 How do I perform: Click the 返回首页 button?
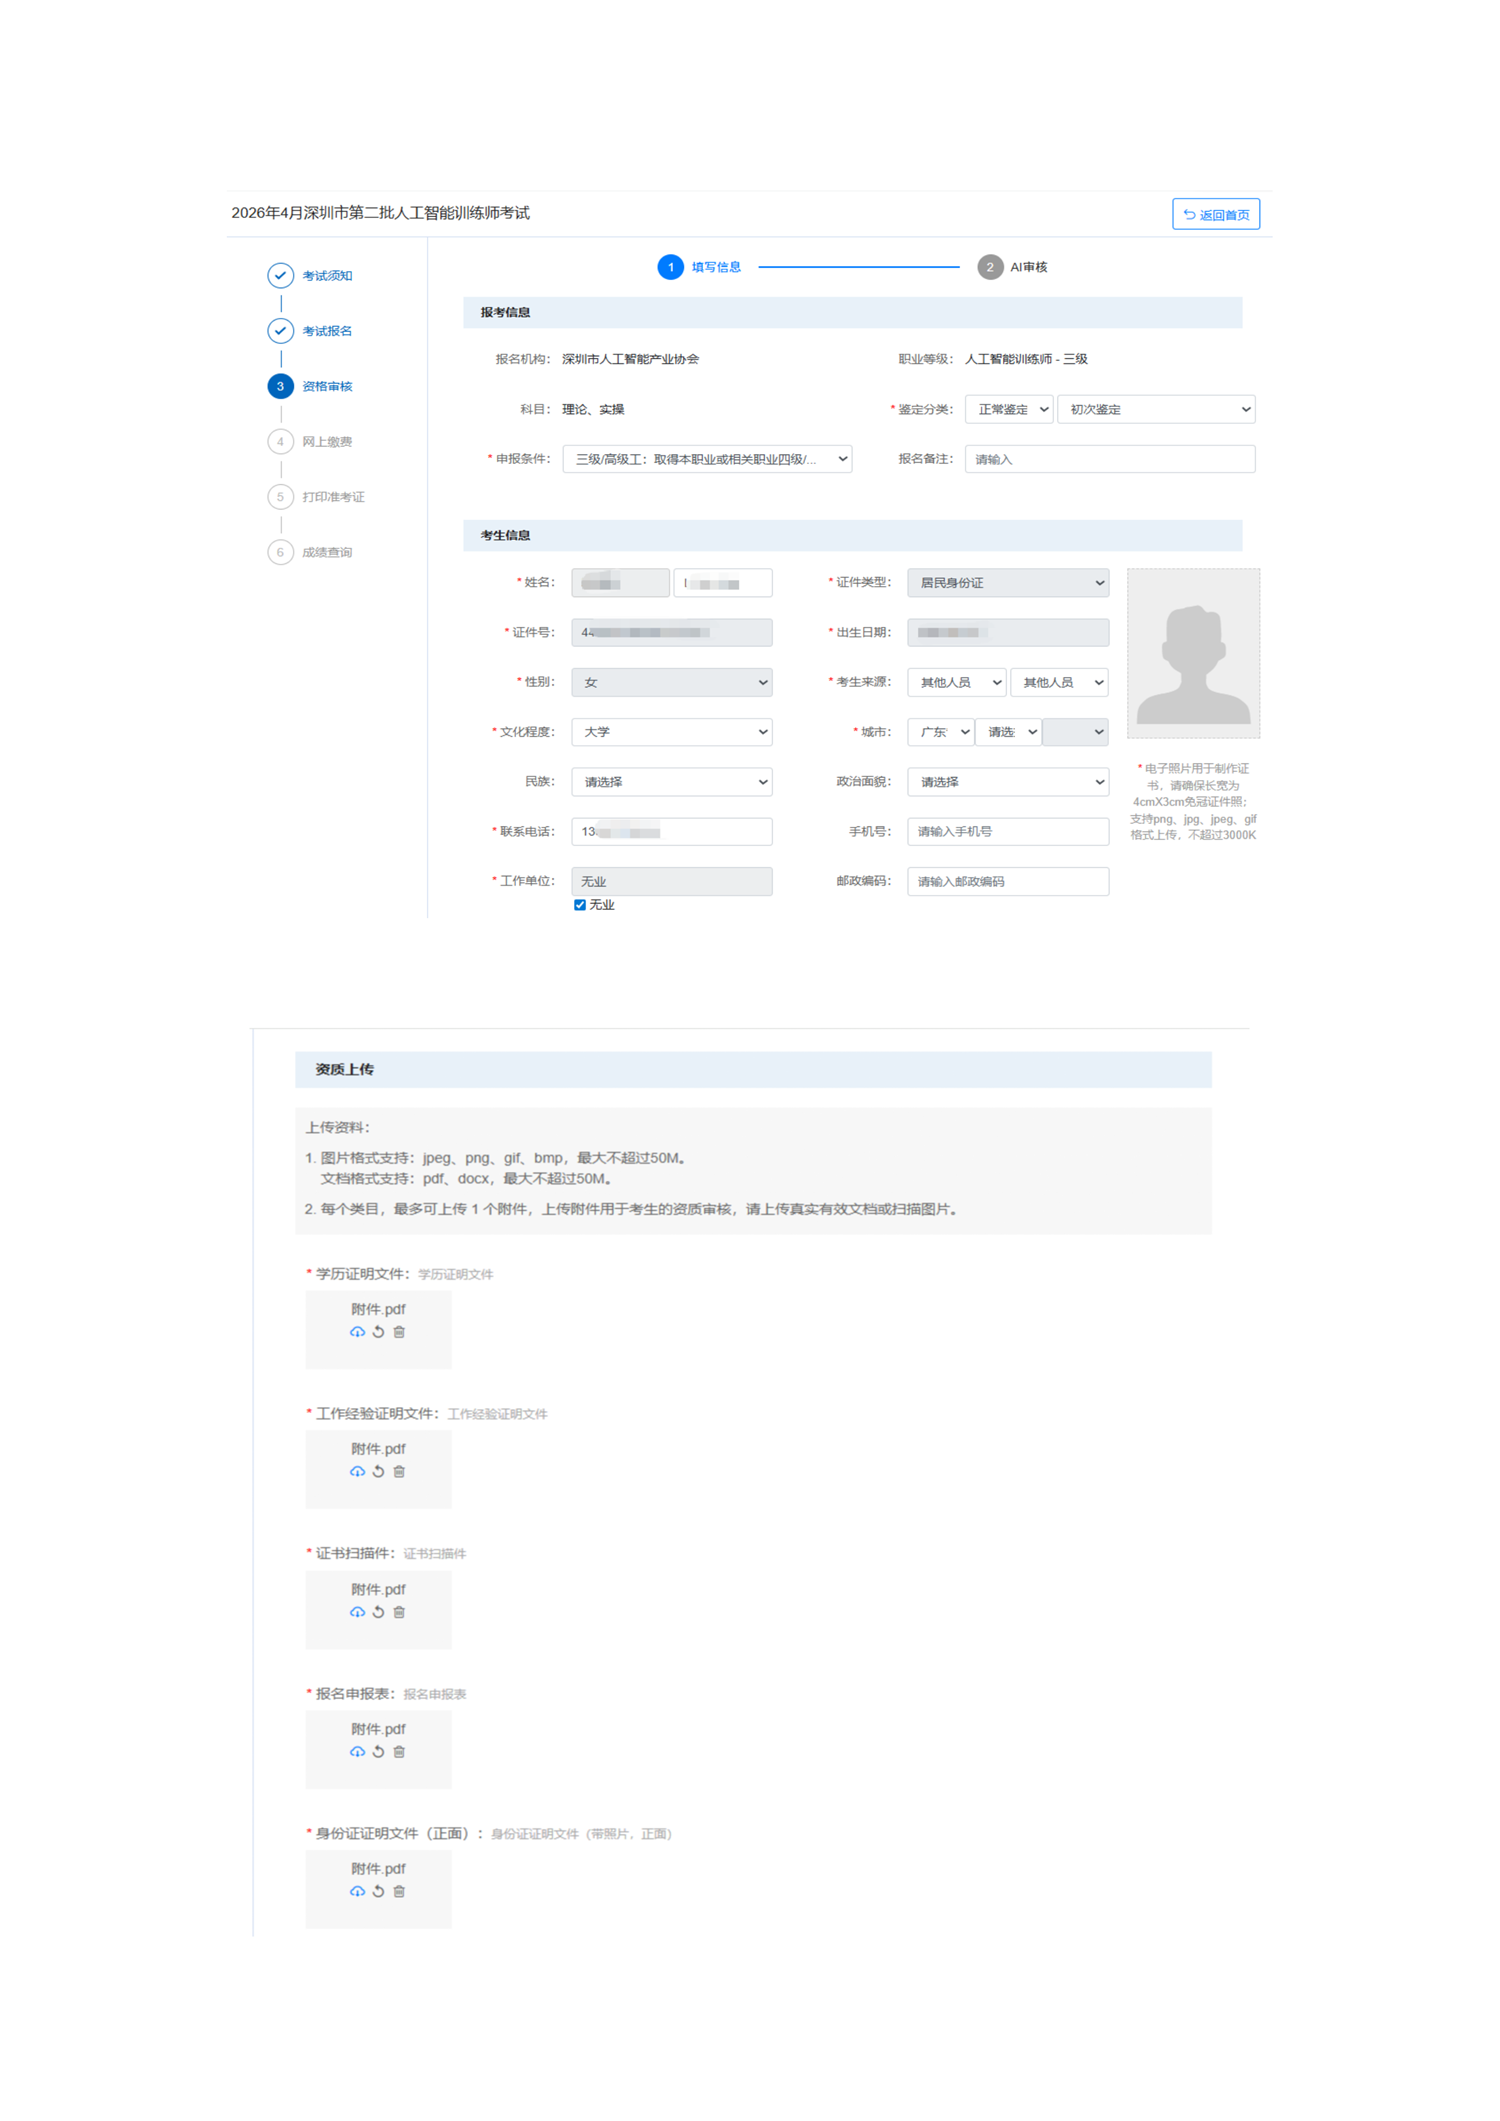[x=1215, y=214]
